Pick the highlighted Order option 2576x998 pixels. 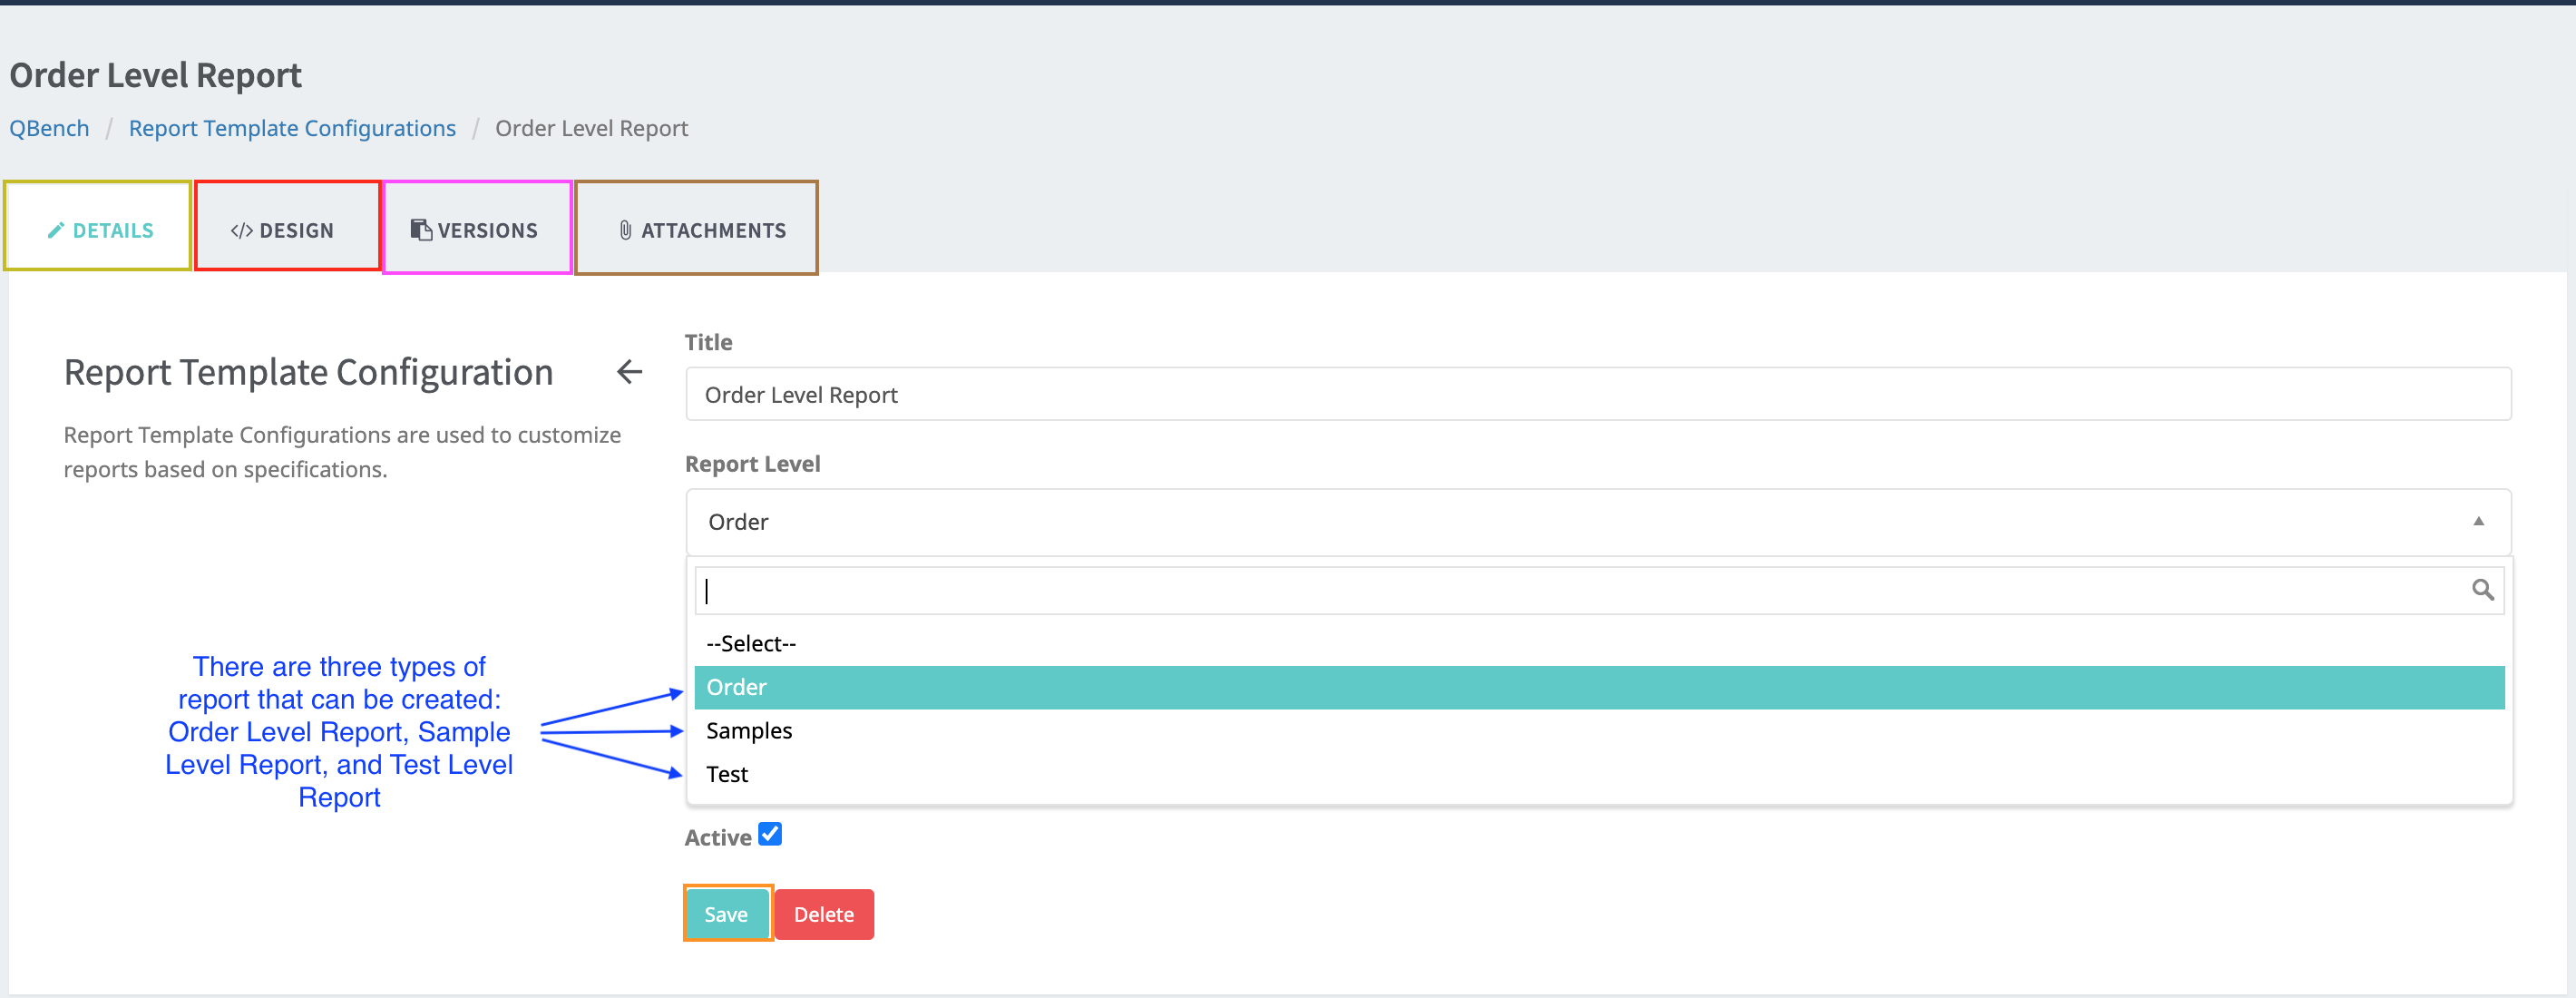point(737,687)
